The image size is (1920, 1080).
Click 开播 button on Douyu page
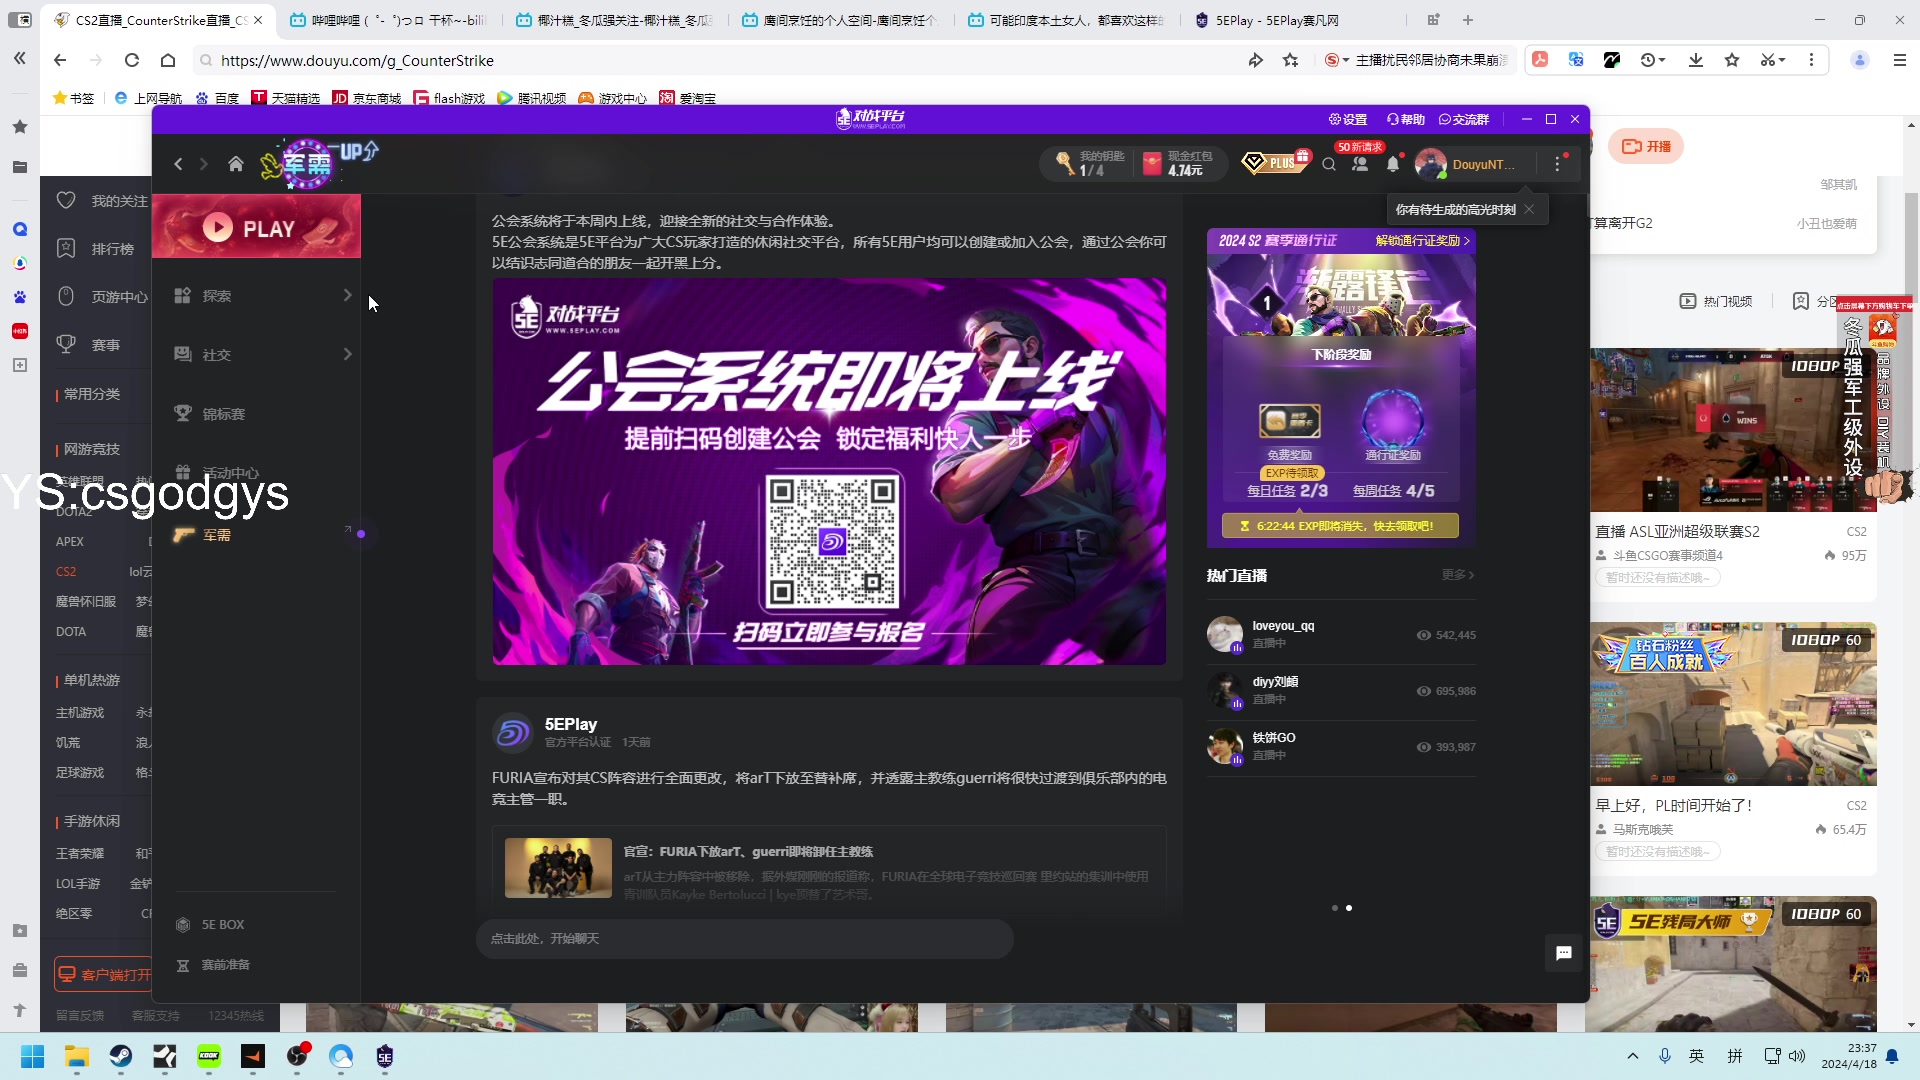pos(1646,146)
